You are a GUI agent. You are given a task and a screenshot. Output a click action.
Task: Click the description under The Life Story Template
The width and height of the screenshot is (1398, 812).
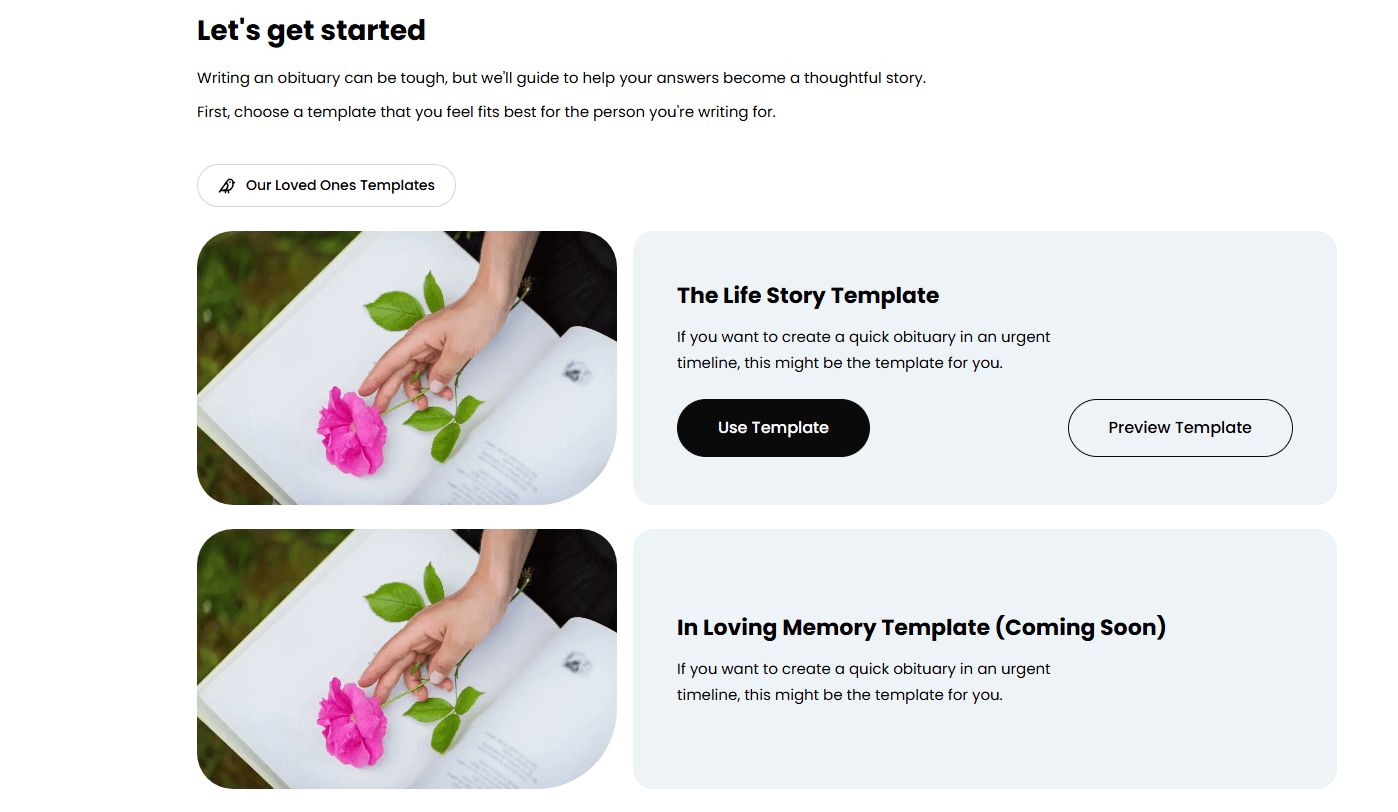click(864, 350)
